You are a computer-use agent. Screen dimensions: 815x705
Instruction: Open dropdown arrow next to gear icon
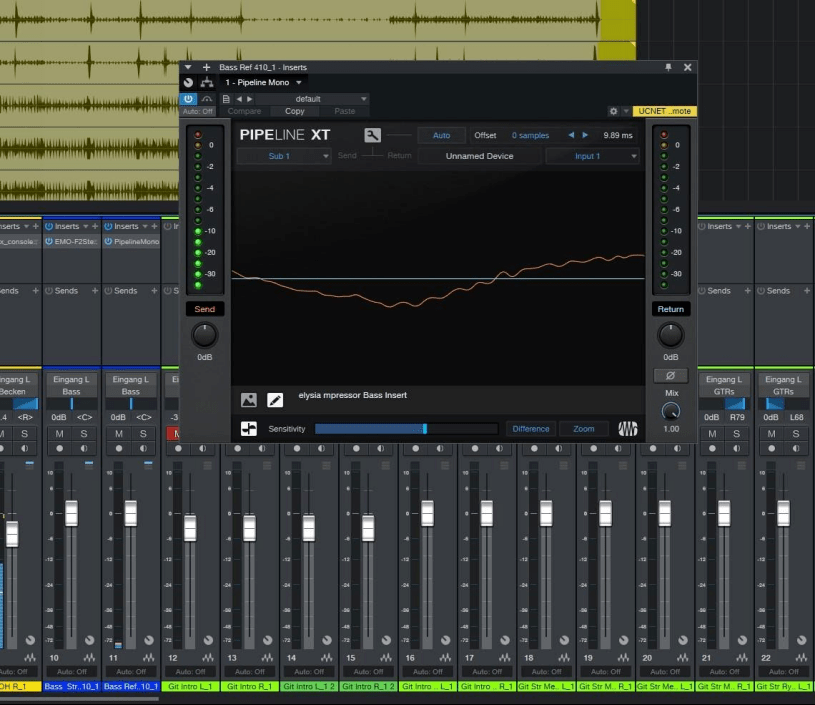point(626,111)
